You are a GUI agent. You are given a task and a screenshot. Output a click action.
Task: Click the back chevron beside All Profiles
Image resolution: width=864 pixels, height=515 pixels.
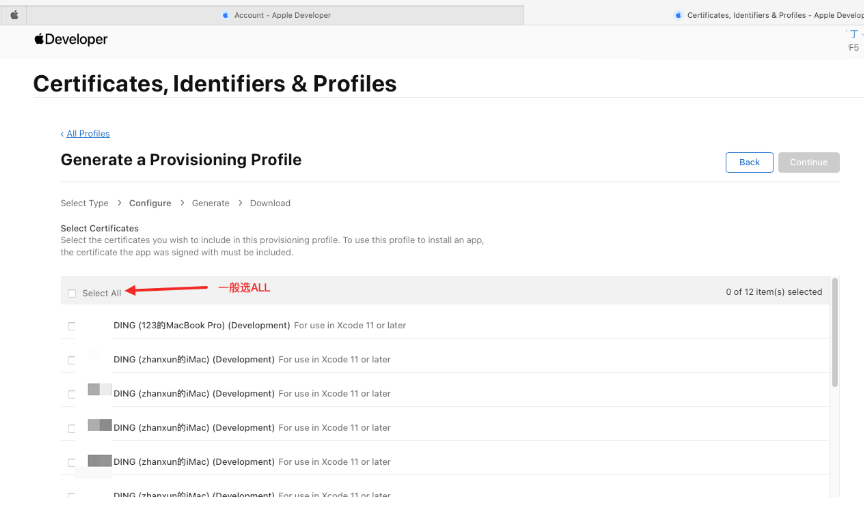click(62, 134)
